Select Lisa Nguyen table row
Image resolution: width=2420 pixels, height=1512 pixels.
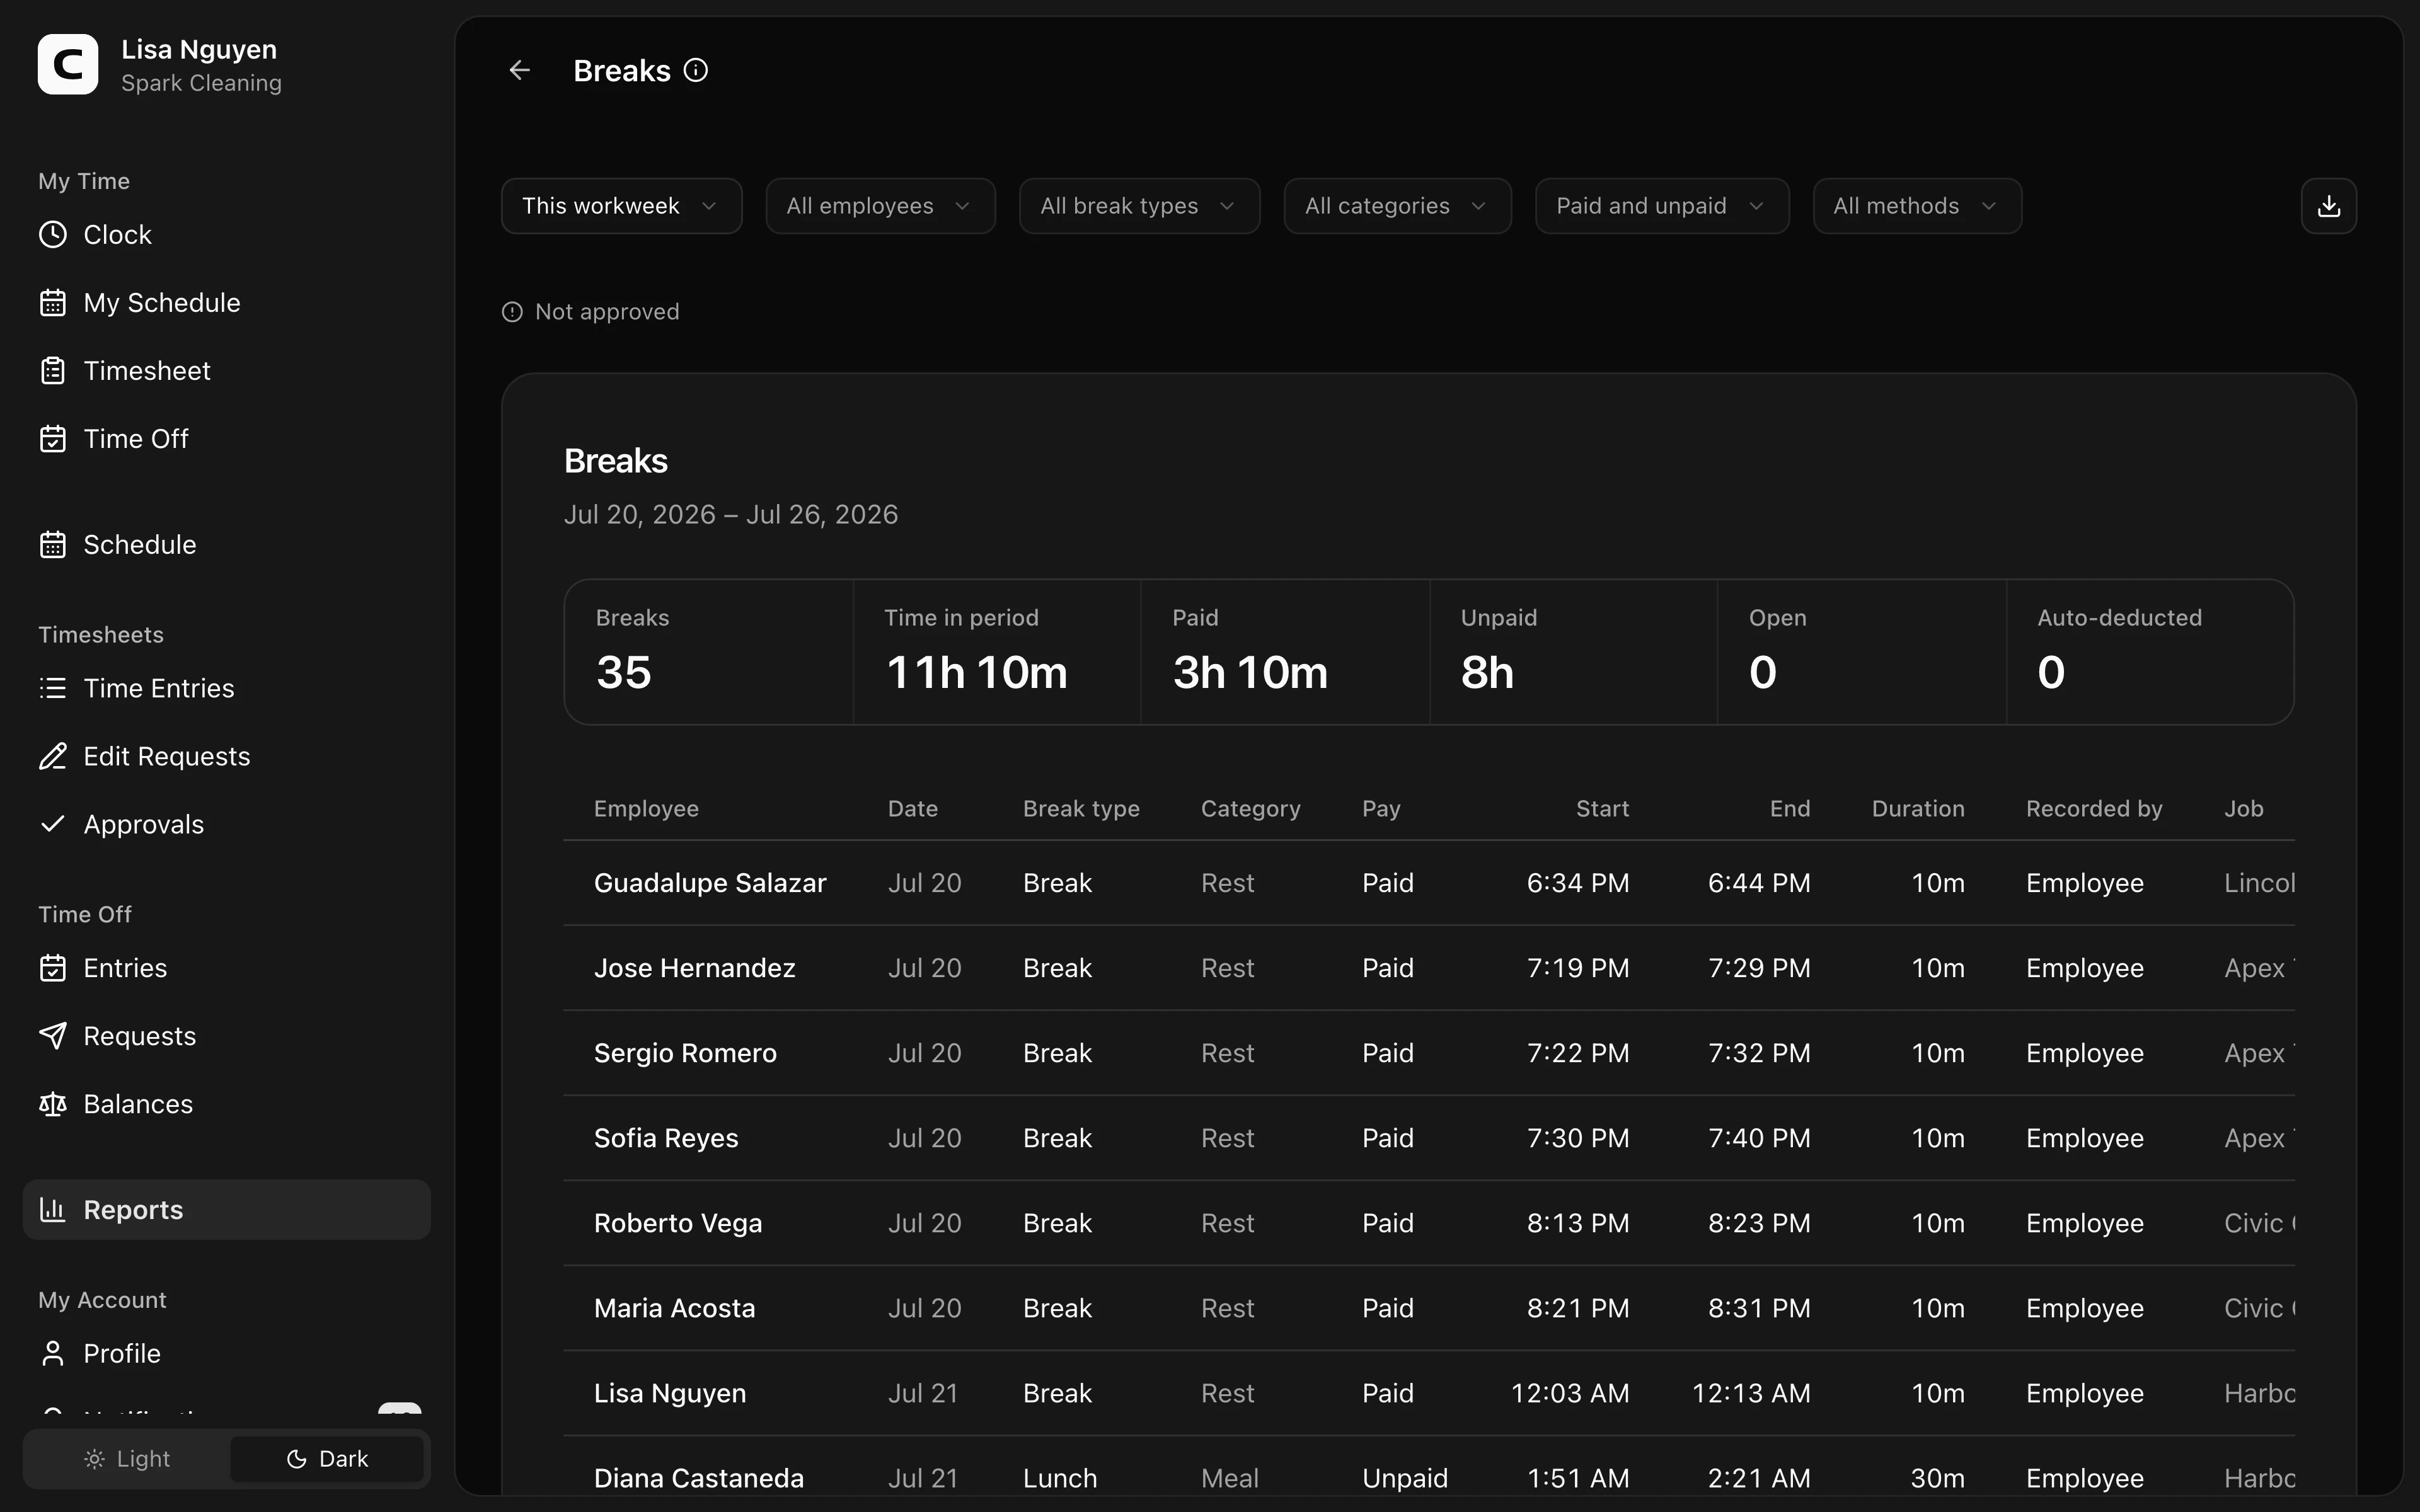(1429, 1393)
